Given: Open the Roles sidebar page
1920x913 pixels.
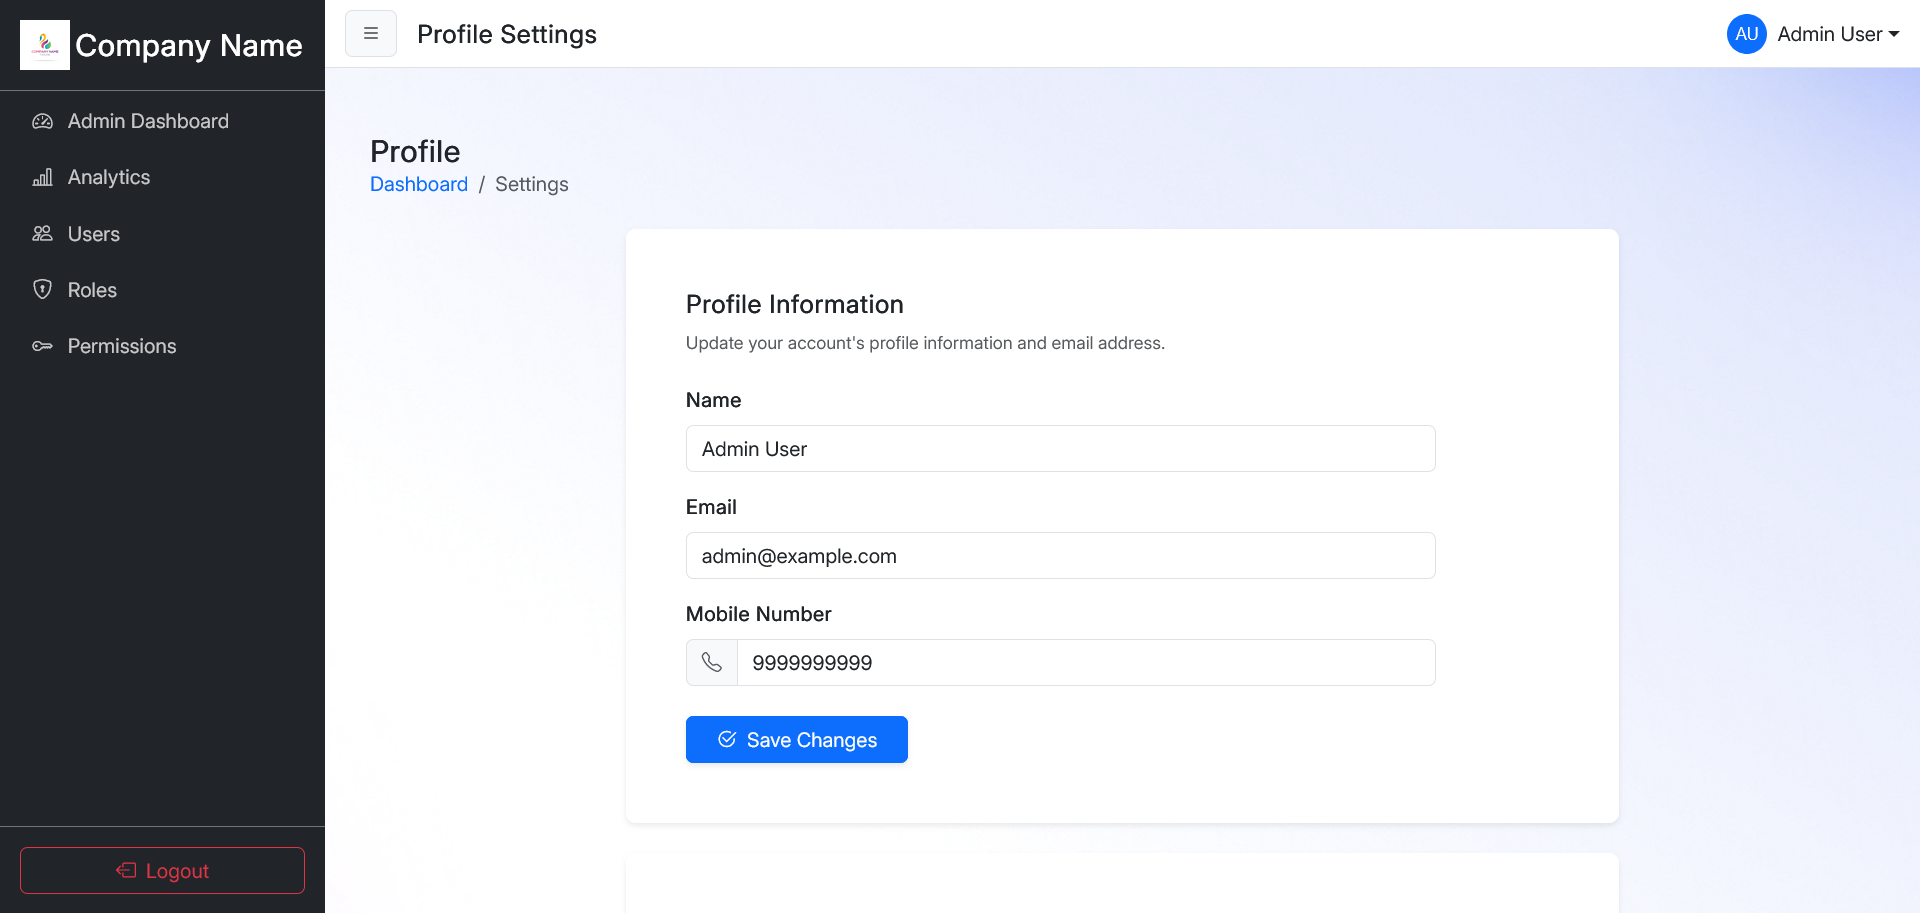Looking at the screenshot, I should (92, 290).
